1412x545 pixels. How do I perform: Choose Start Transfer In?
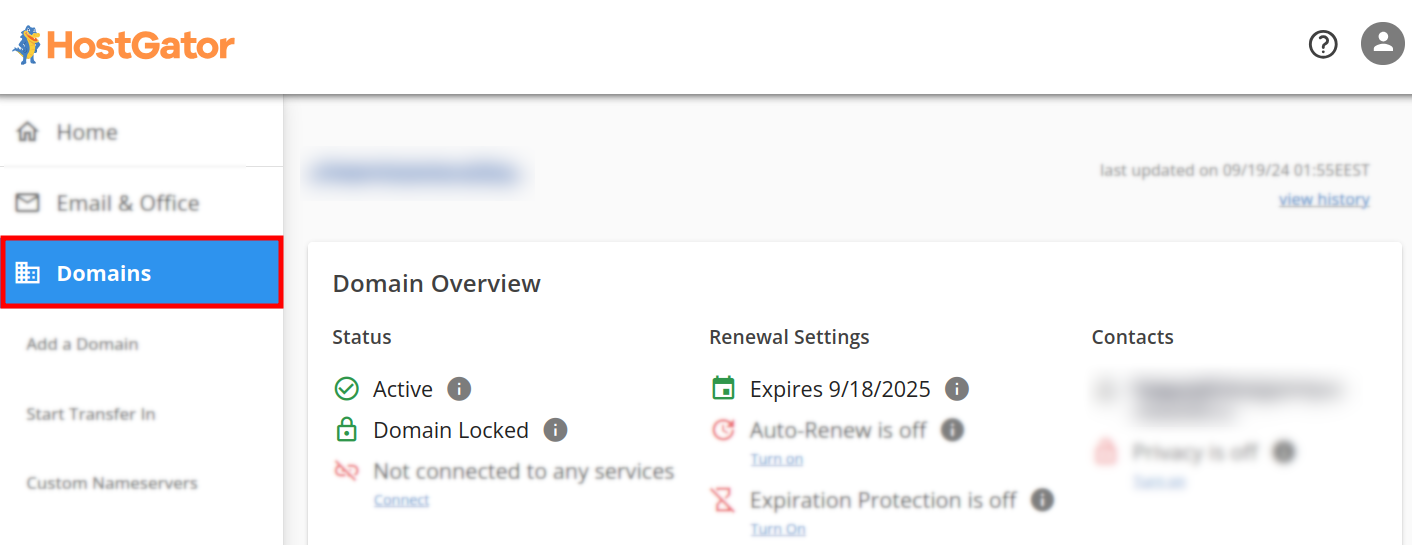coord(91,414)
